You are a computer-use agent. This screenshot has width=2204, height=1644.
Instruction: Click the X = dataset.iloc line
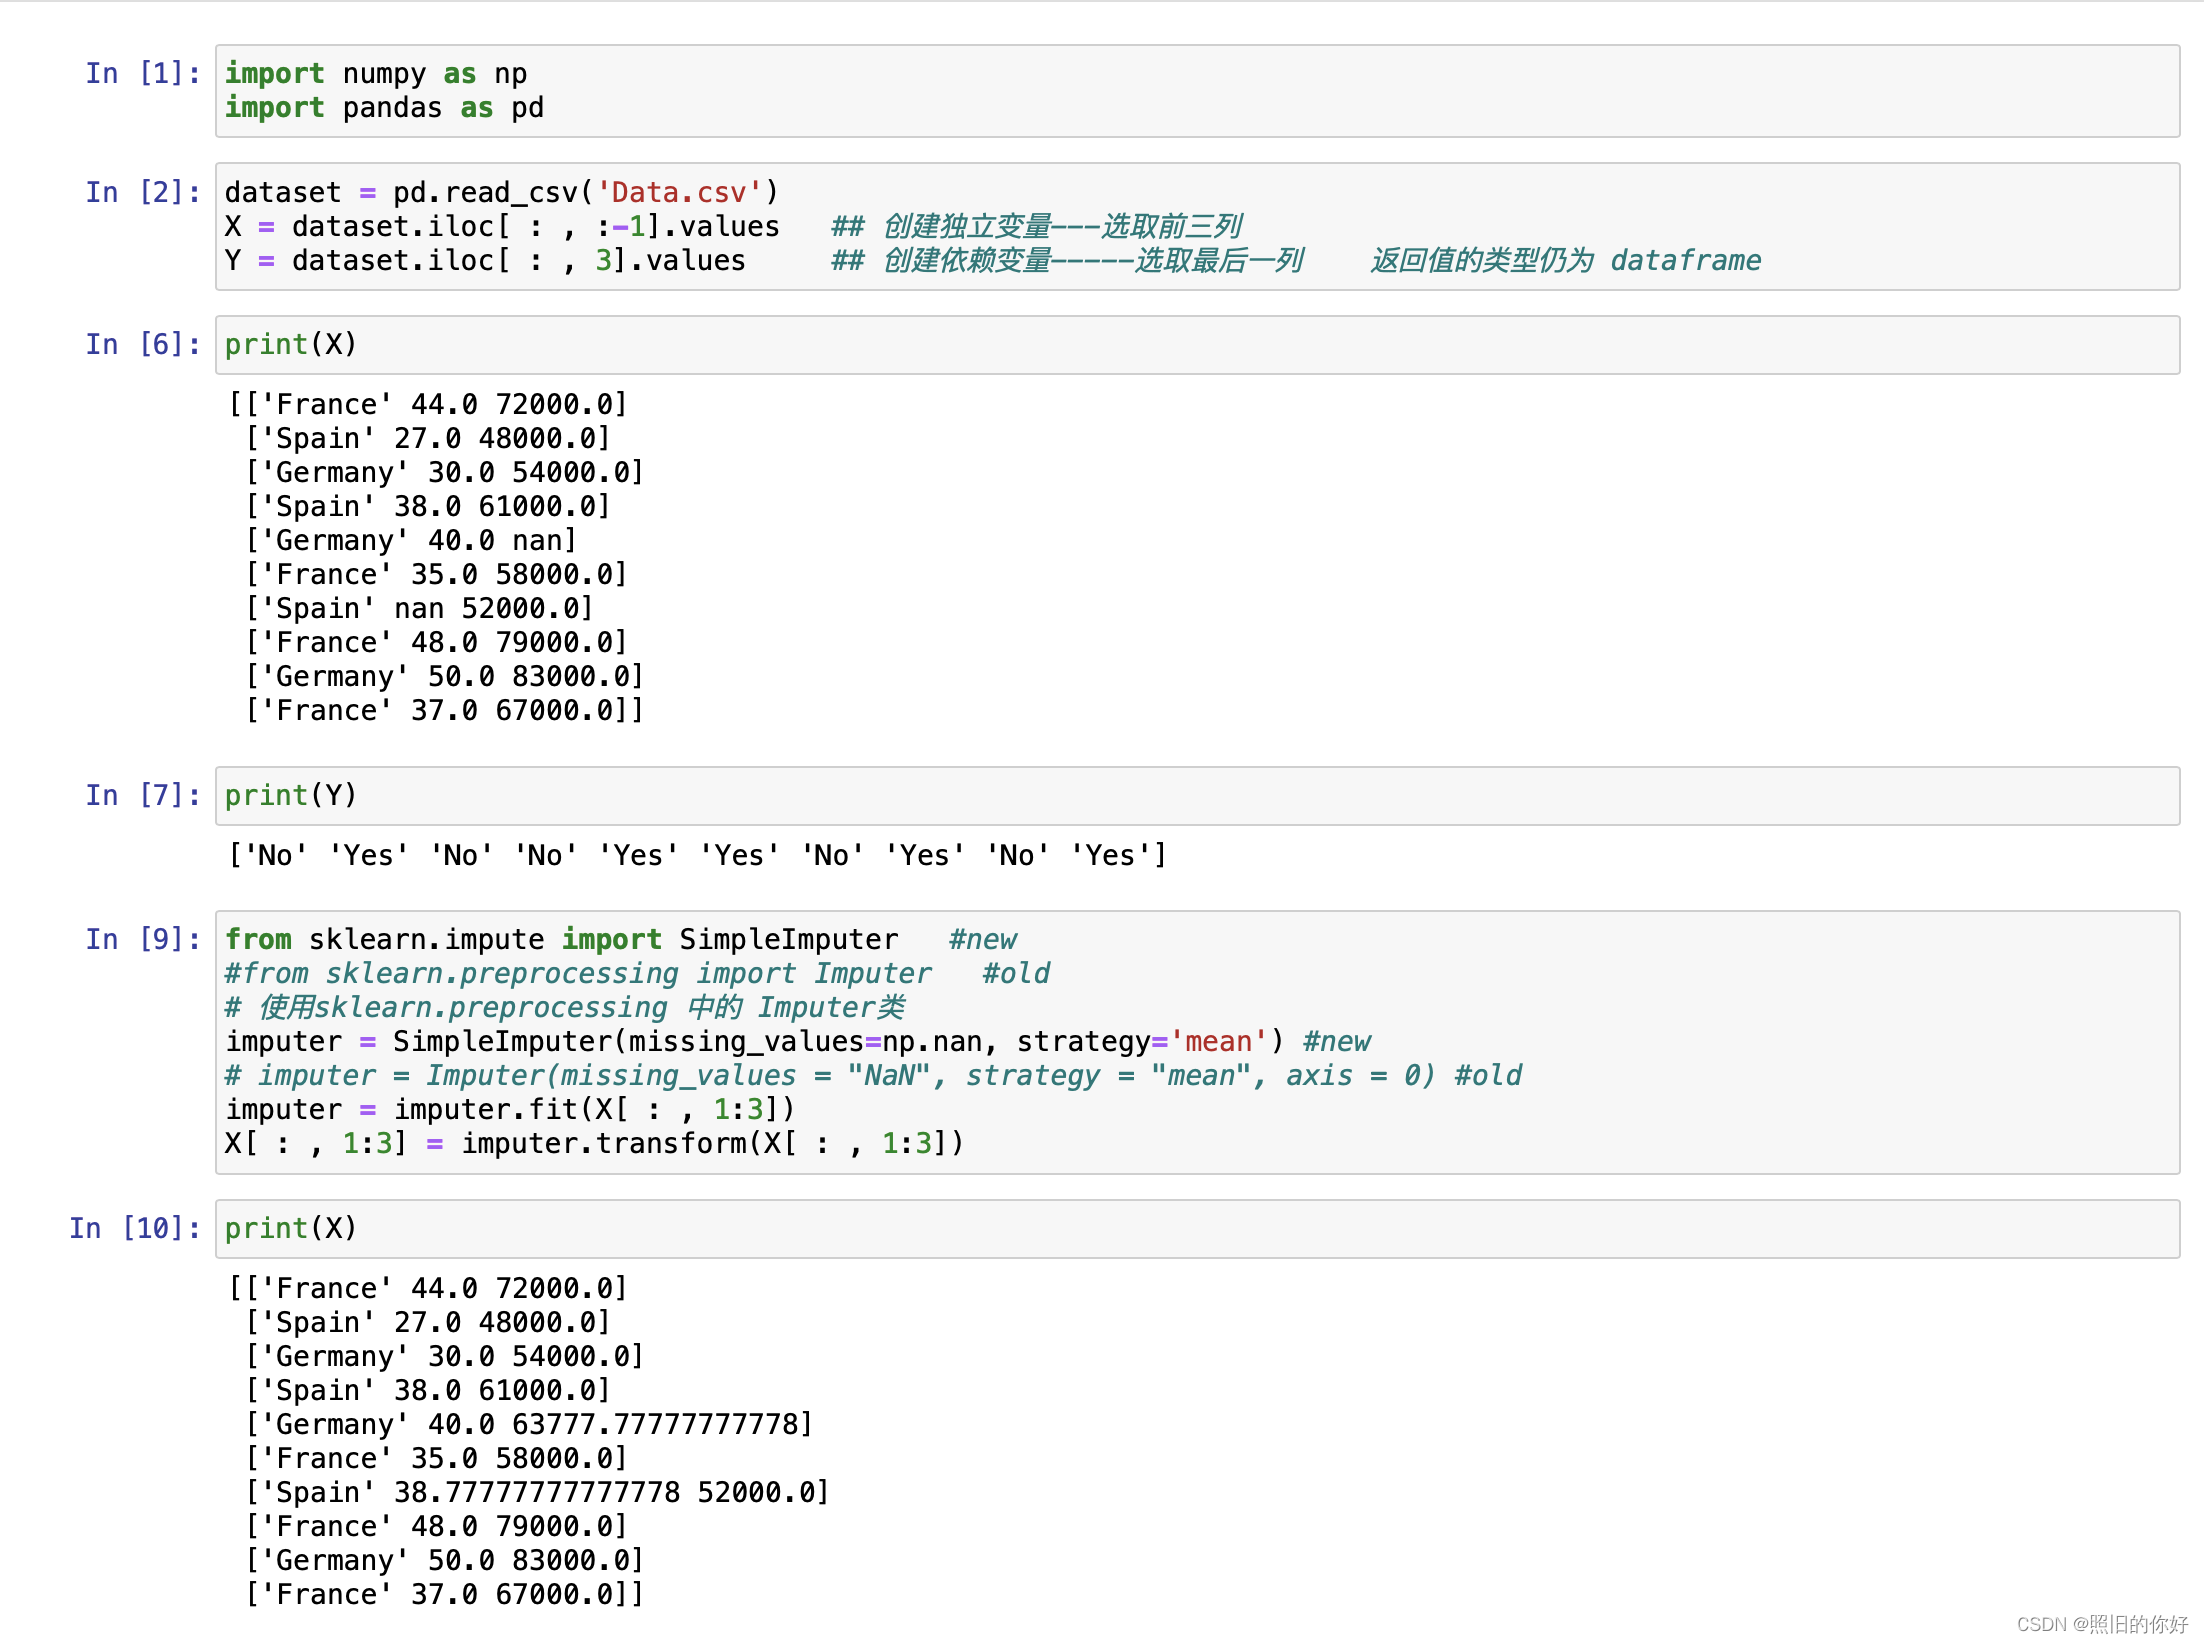pos(502,227)
